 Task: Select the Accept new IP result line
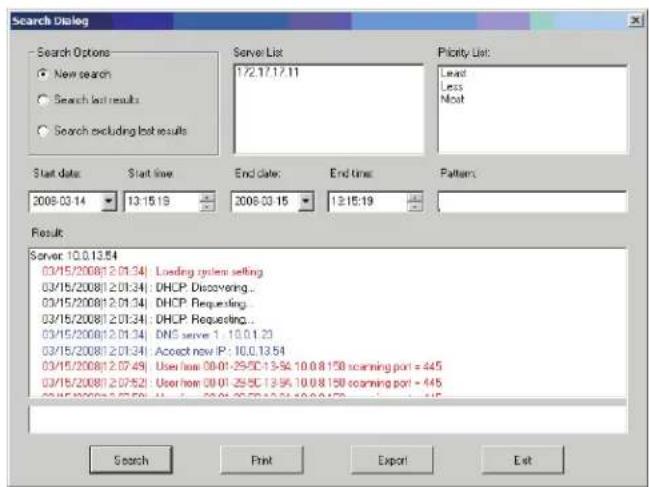(x=163, y=351)
